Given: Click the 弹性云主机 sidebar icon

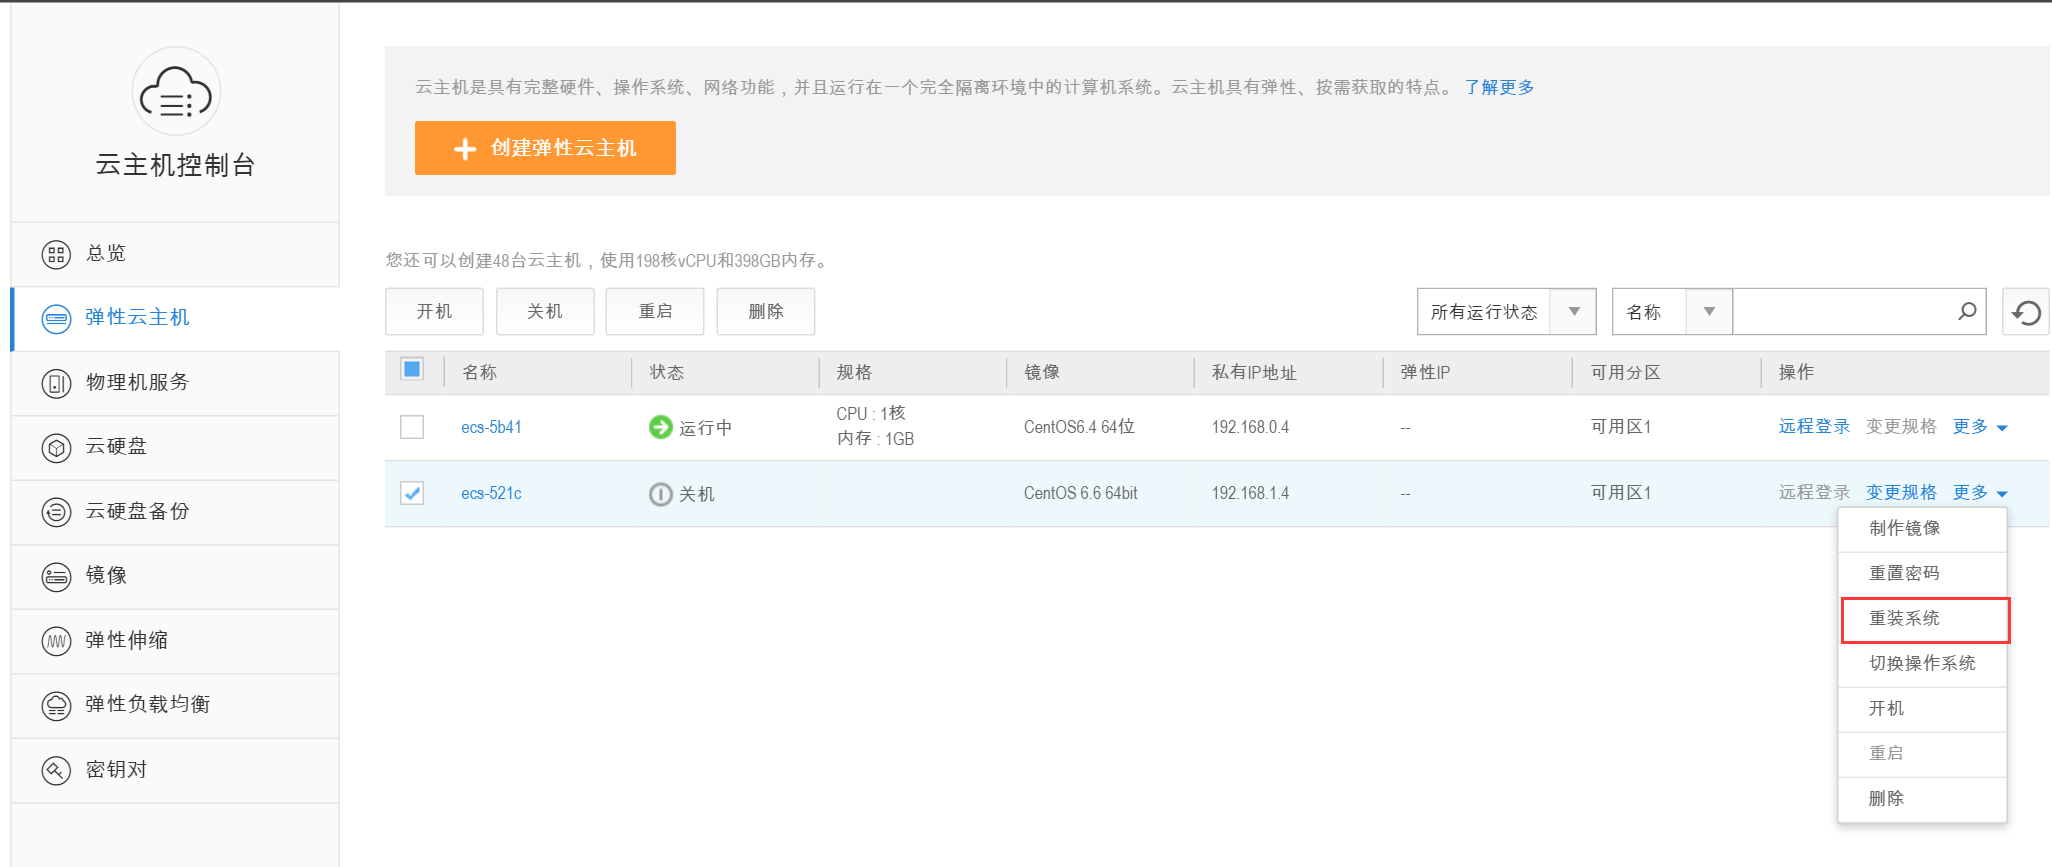Looking at the screenshot, I should click(x=56, y=319).
